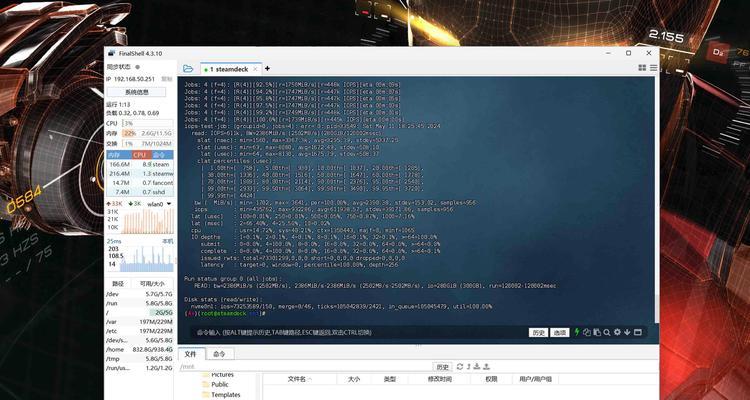Toggle fullscreen terminal window icon

point(637,332)
